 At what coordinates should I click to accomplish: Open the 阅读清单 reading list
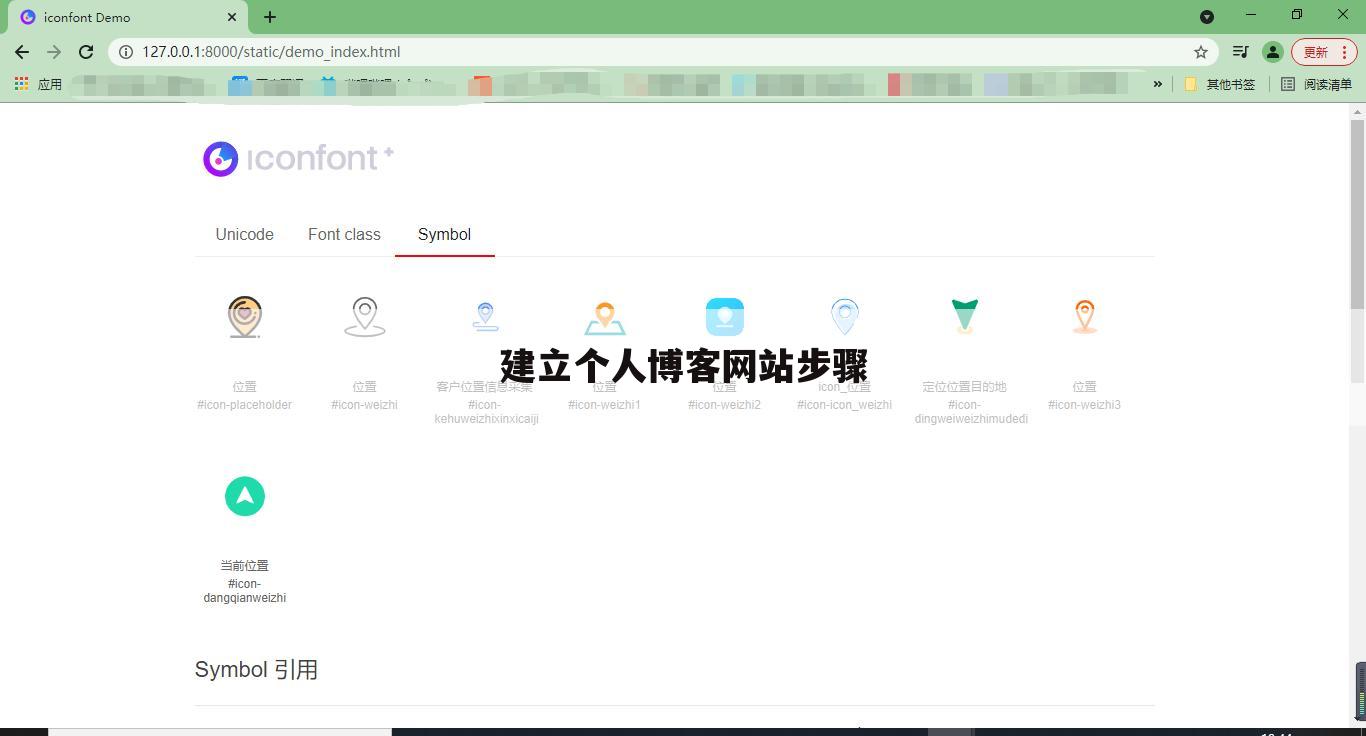1317,85
